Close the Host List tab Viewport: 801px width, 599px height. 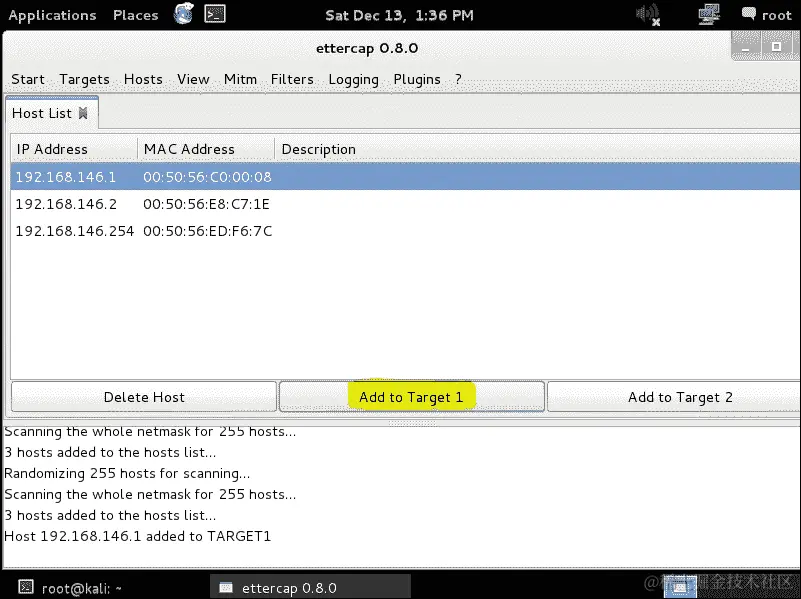pos(83,113)
